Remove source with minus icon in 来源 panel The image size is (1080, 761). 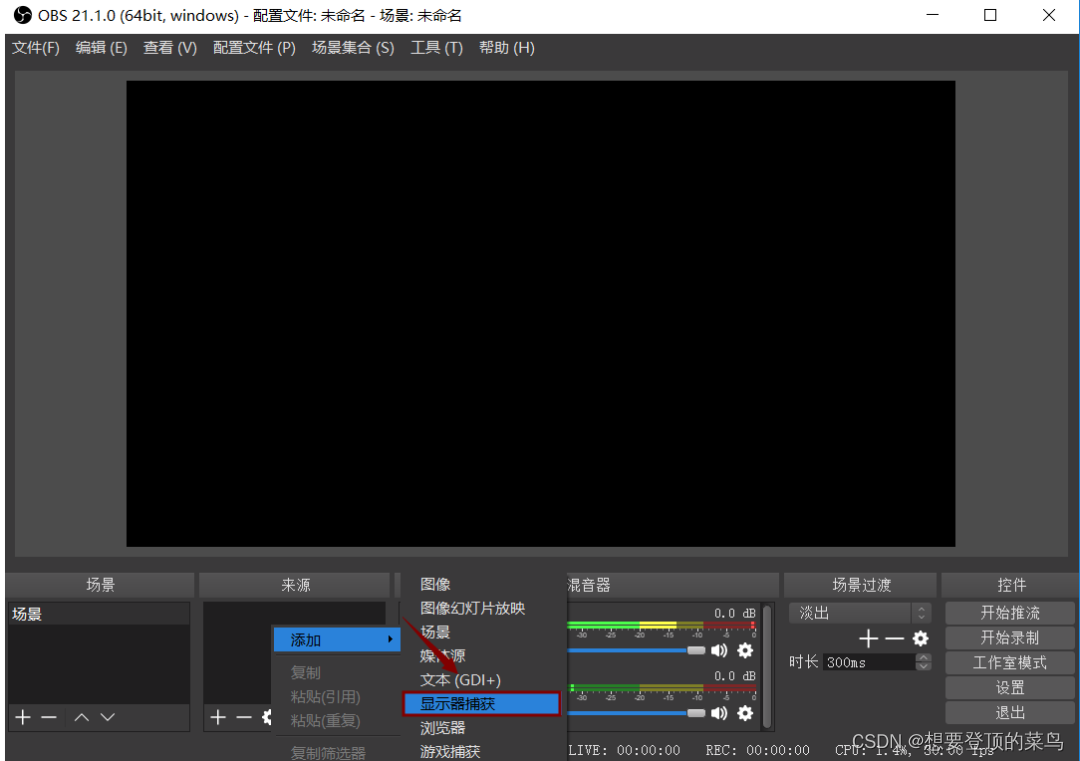(244, 717)
